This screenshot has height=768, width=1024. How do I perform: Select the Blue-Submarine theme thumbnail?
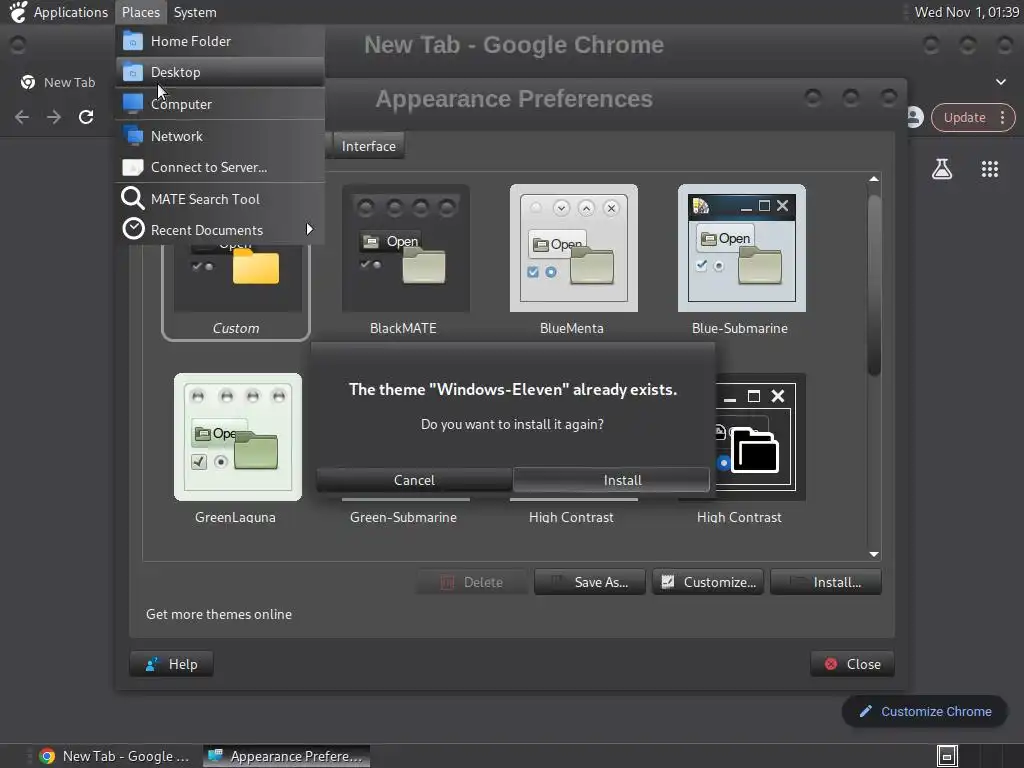(742, 248)
